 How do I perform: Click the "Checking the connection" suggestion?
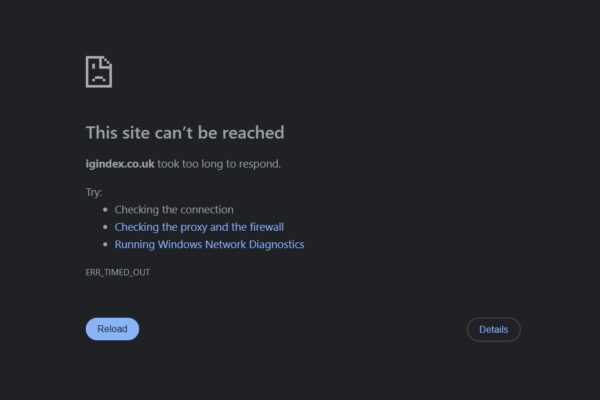pos(174,210)
